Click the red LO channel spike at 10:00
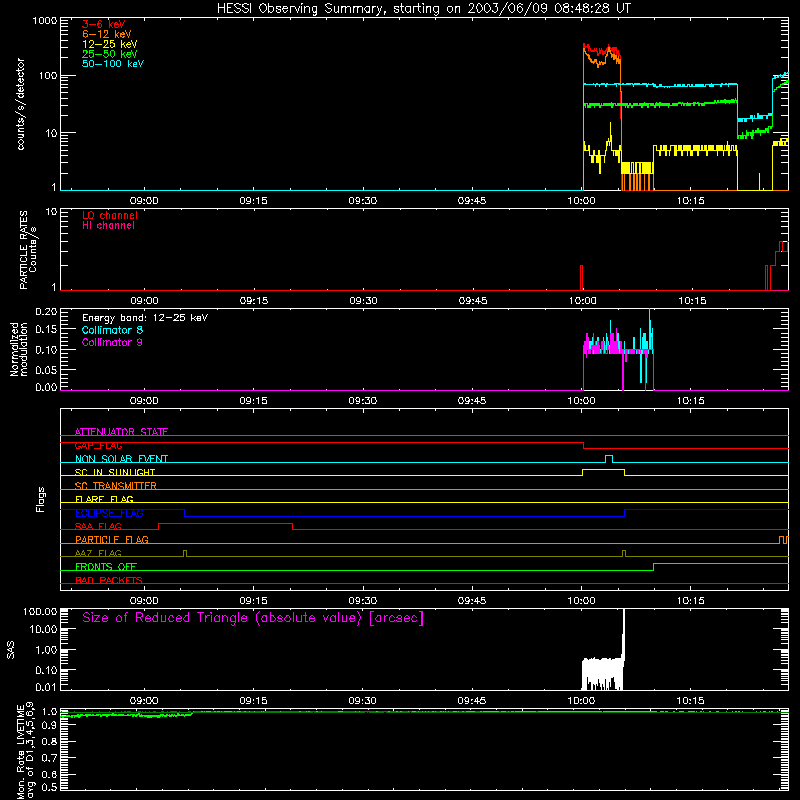 pos(581,278)
